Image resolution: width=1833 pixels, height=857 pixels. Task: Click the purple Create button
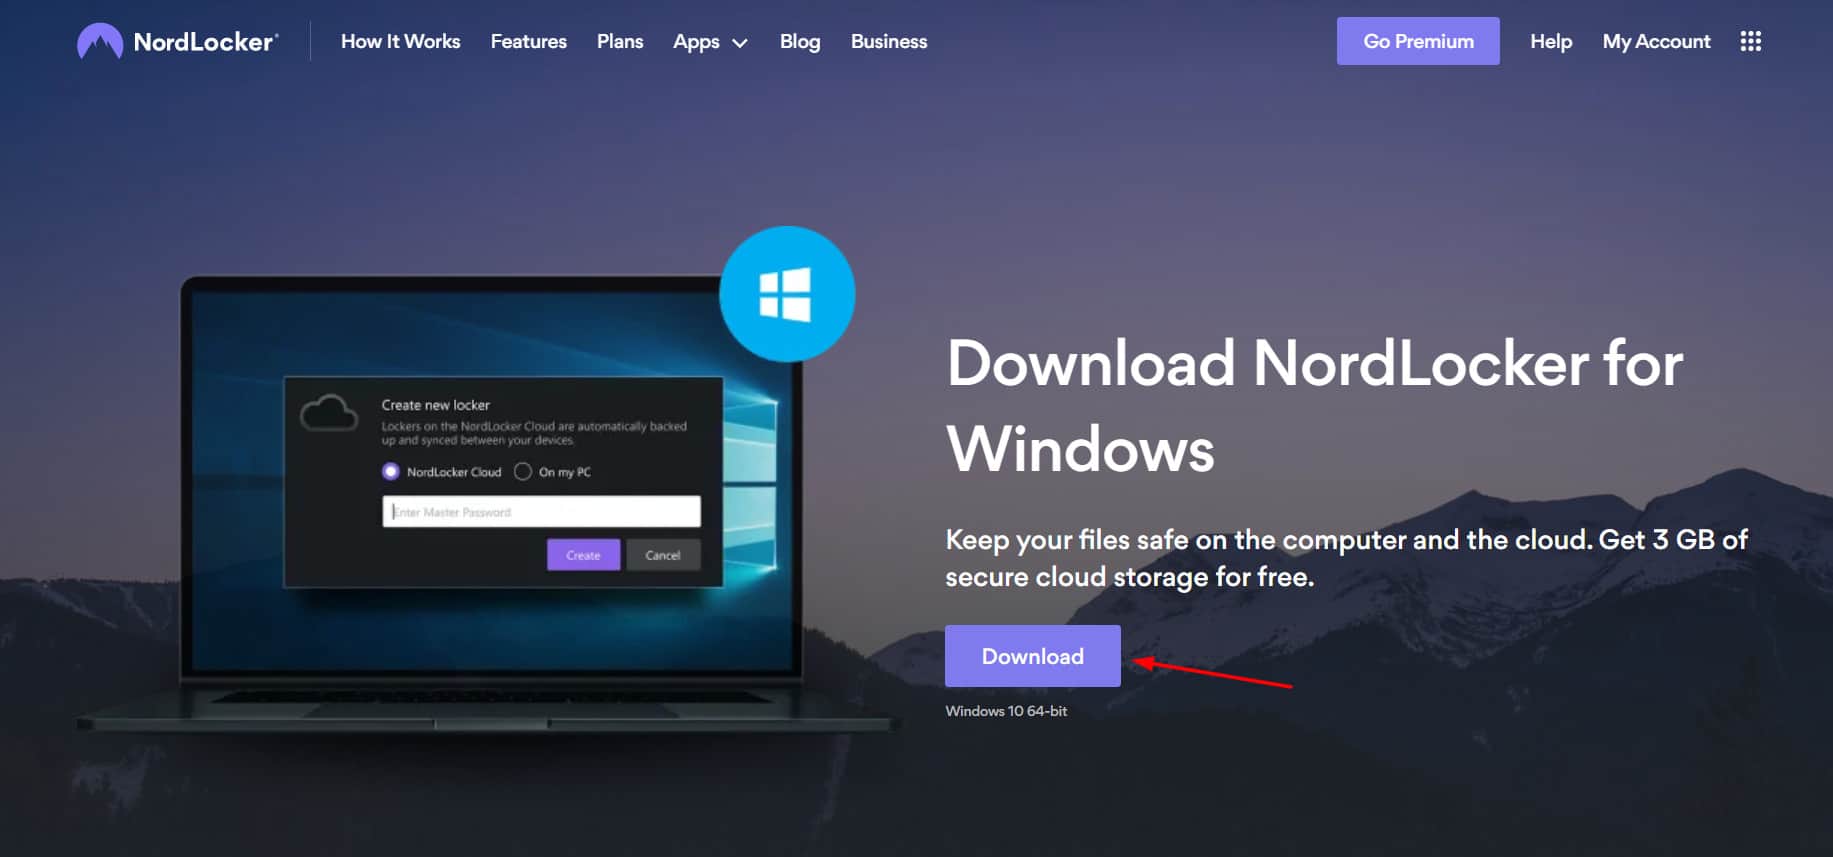[583, 555]
